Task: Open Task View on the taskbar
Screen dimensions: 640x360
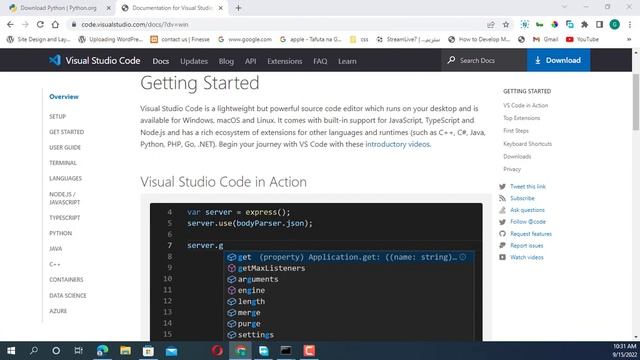Action: point(78,351)
